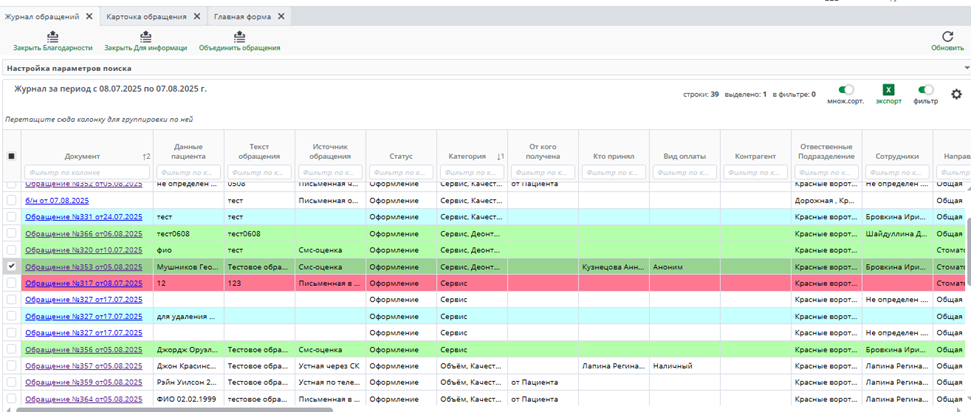Close the Журнал обращений tab with its X

click(89, 17)
